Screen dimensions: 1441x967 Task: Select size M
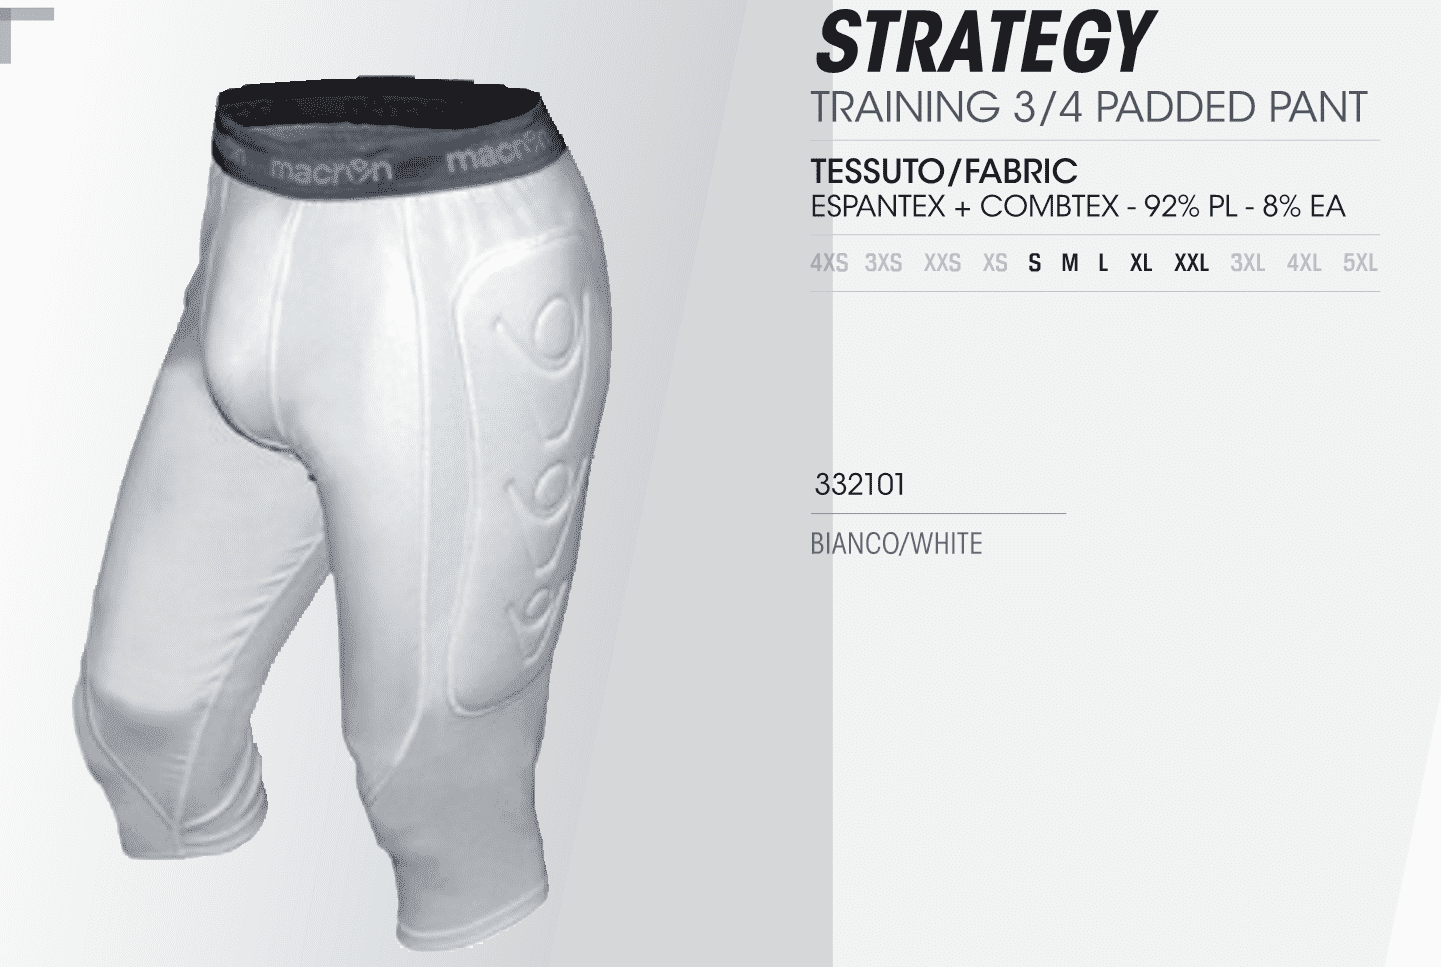click(1070, 263)
